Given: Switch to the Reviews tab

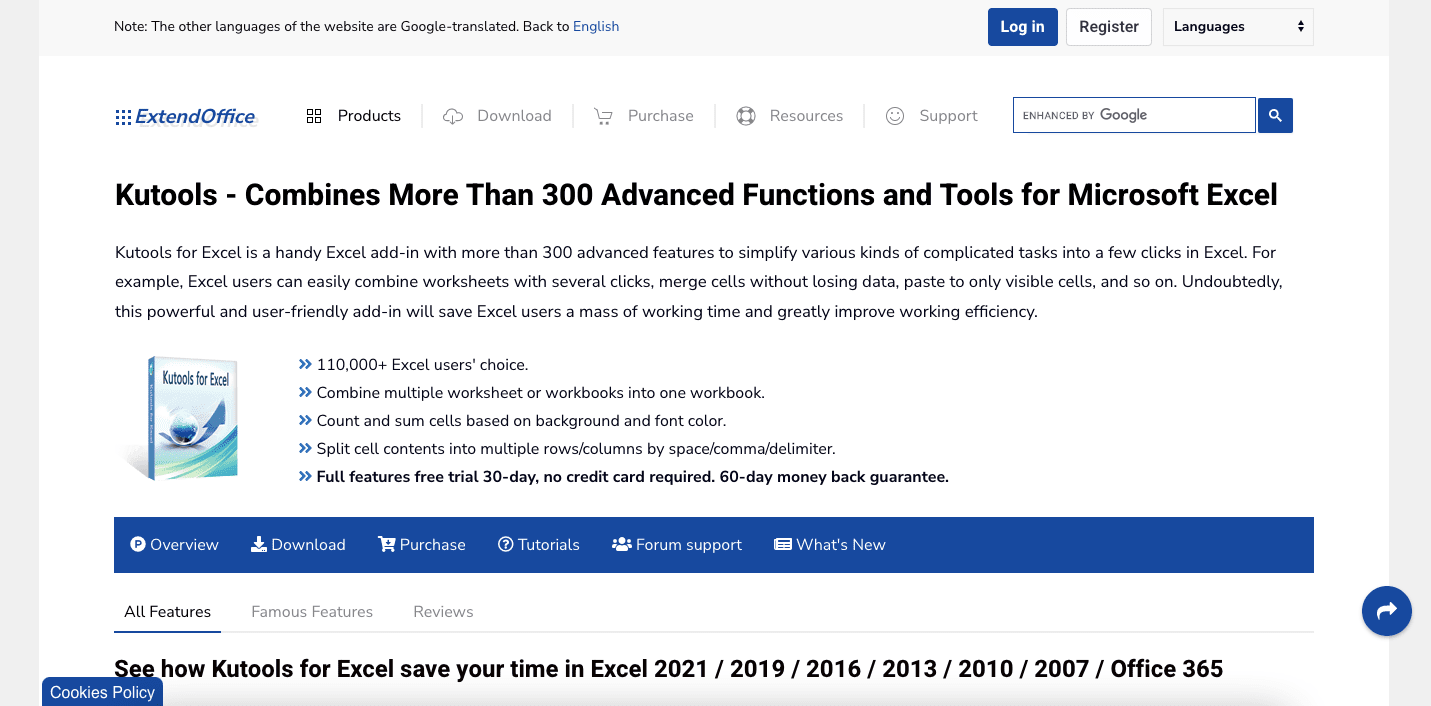Looking at the screenshot, I should (443, 612).
